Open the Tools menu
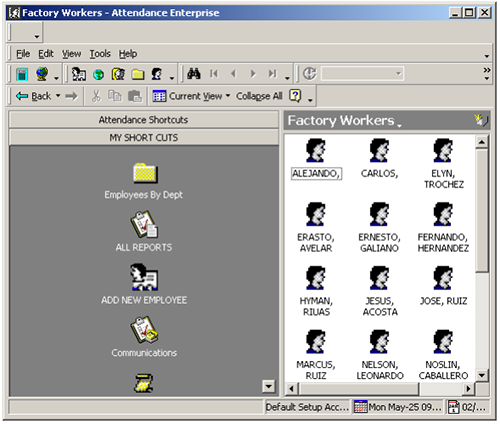500x424 pixels. (x=100, y=54)
